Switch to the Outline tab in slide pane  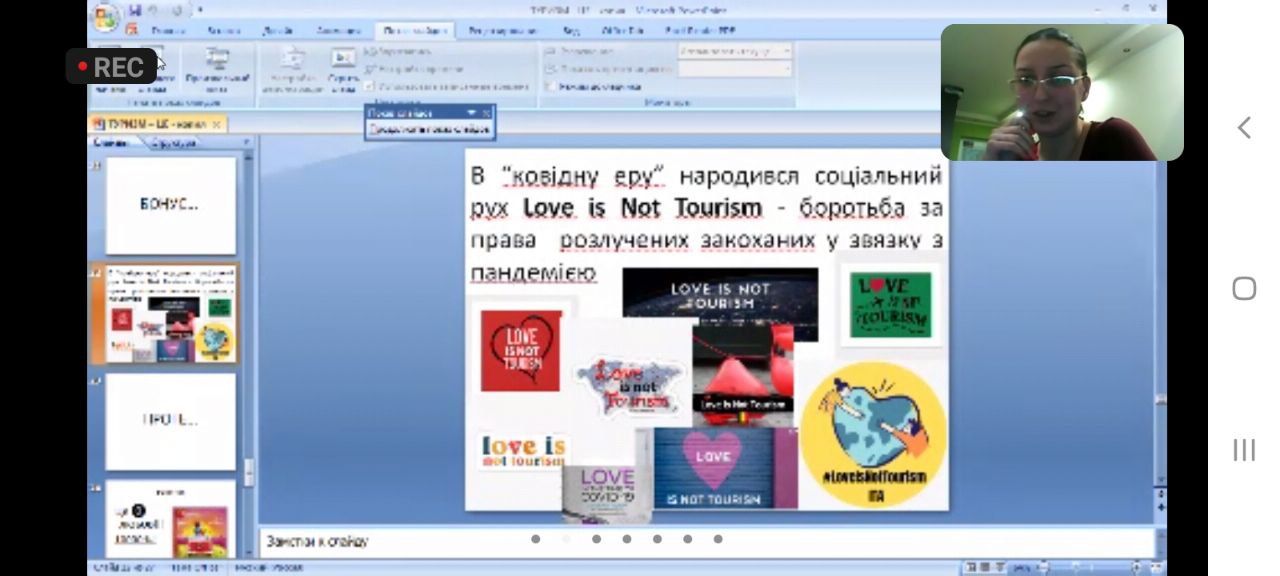[175, 144]
